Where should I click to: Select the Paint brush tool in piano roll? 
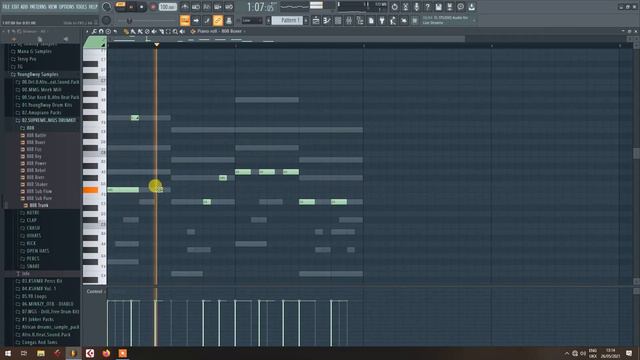(x=133, y=31)
